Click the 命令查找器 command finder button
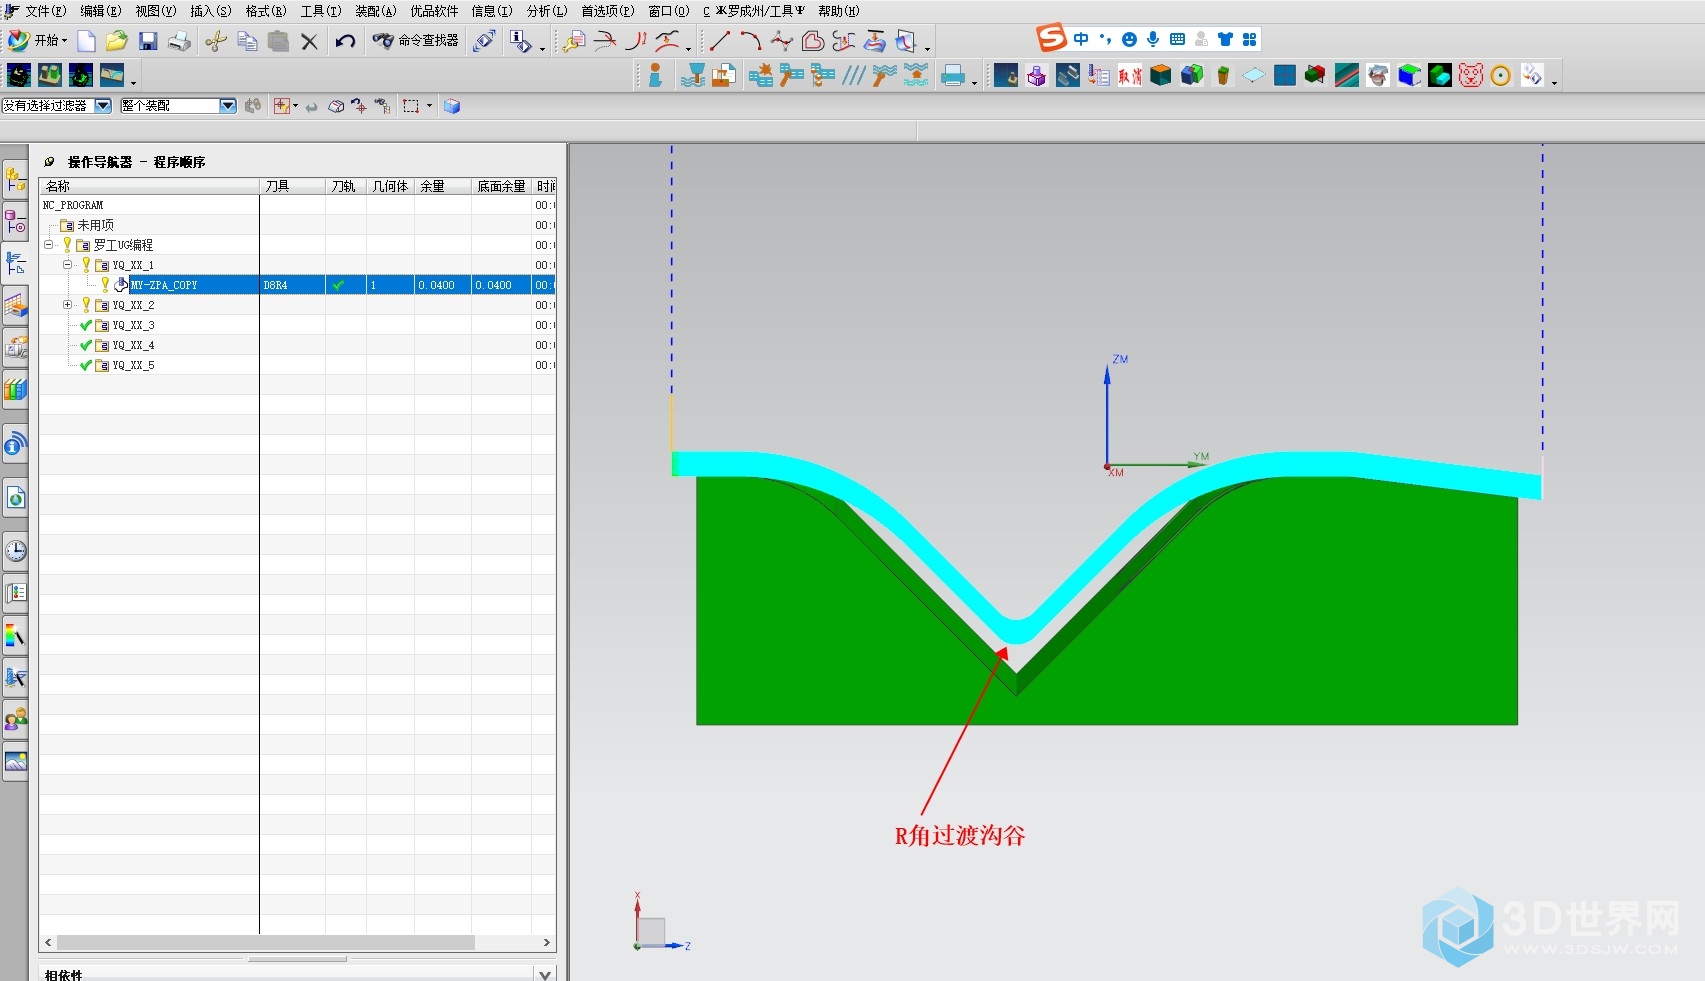1705x981 pixels. tap(416, 41)
